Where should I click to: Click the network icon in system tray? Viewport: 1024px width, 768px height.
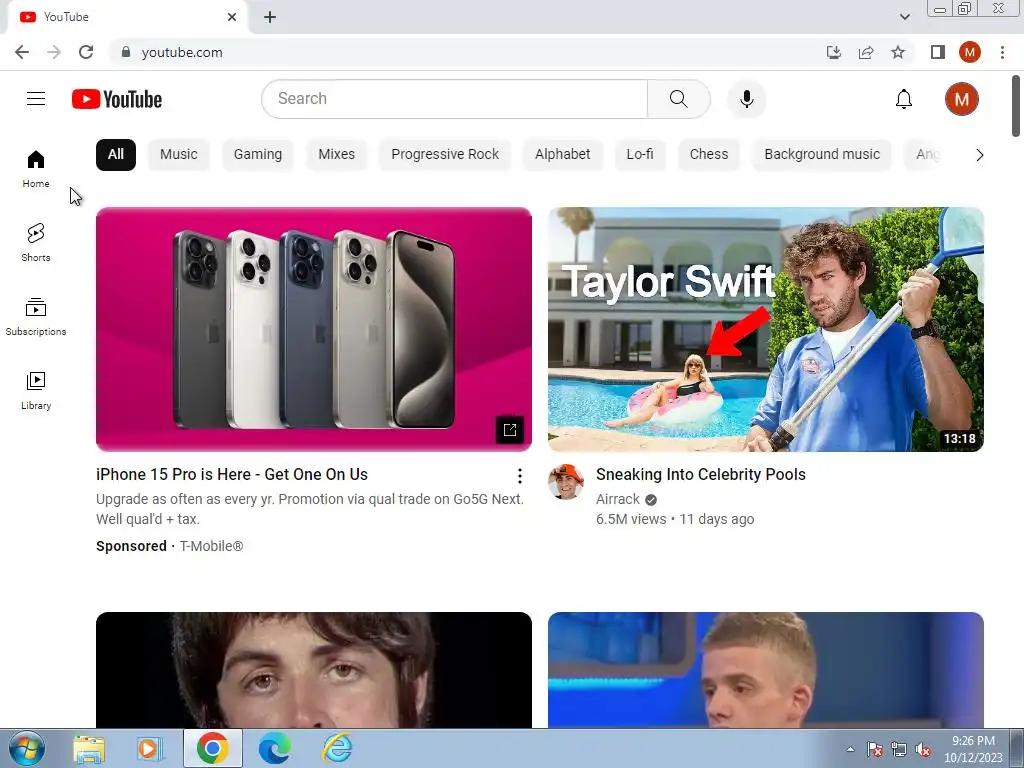(x=899, y=750)
